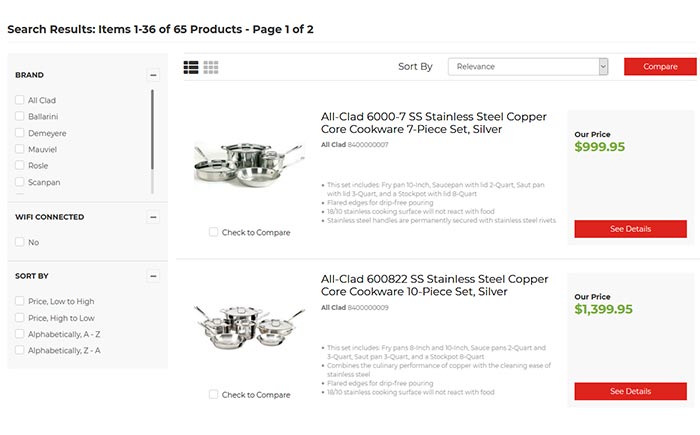Screen dimensions: 700x435
Task: See Details for the 10-Piece Set
Action: pos(630,391)
